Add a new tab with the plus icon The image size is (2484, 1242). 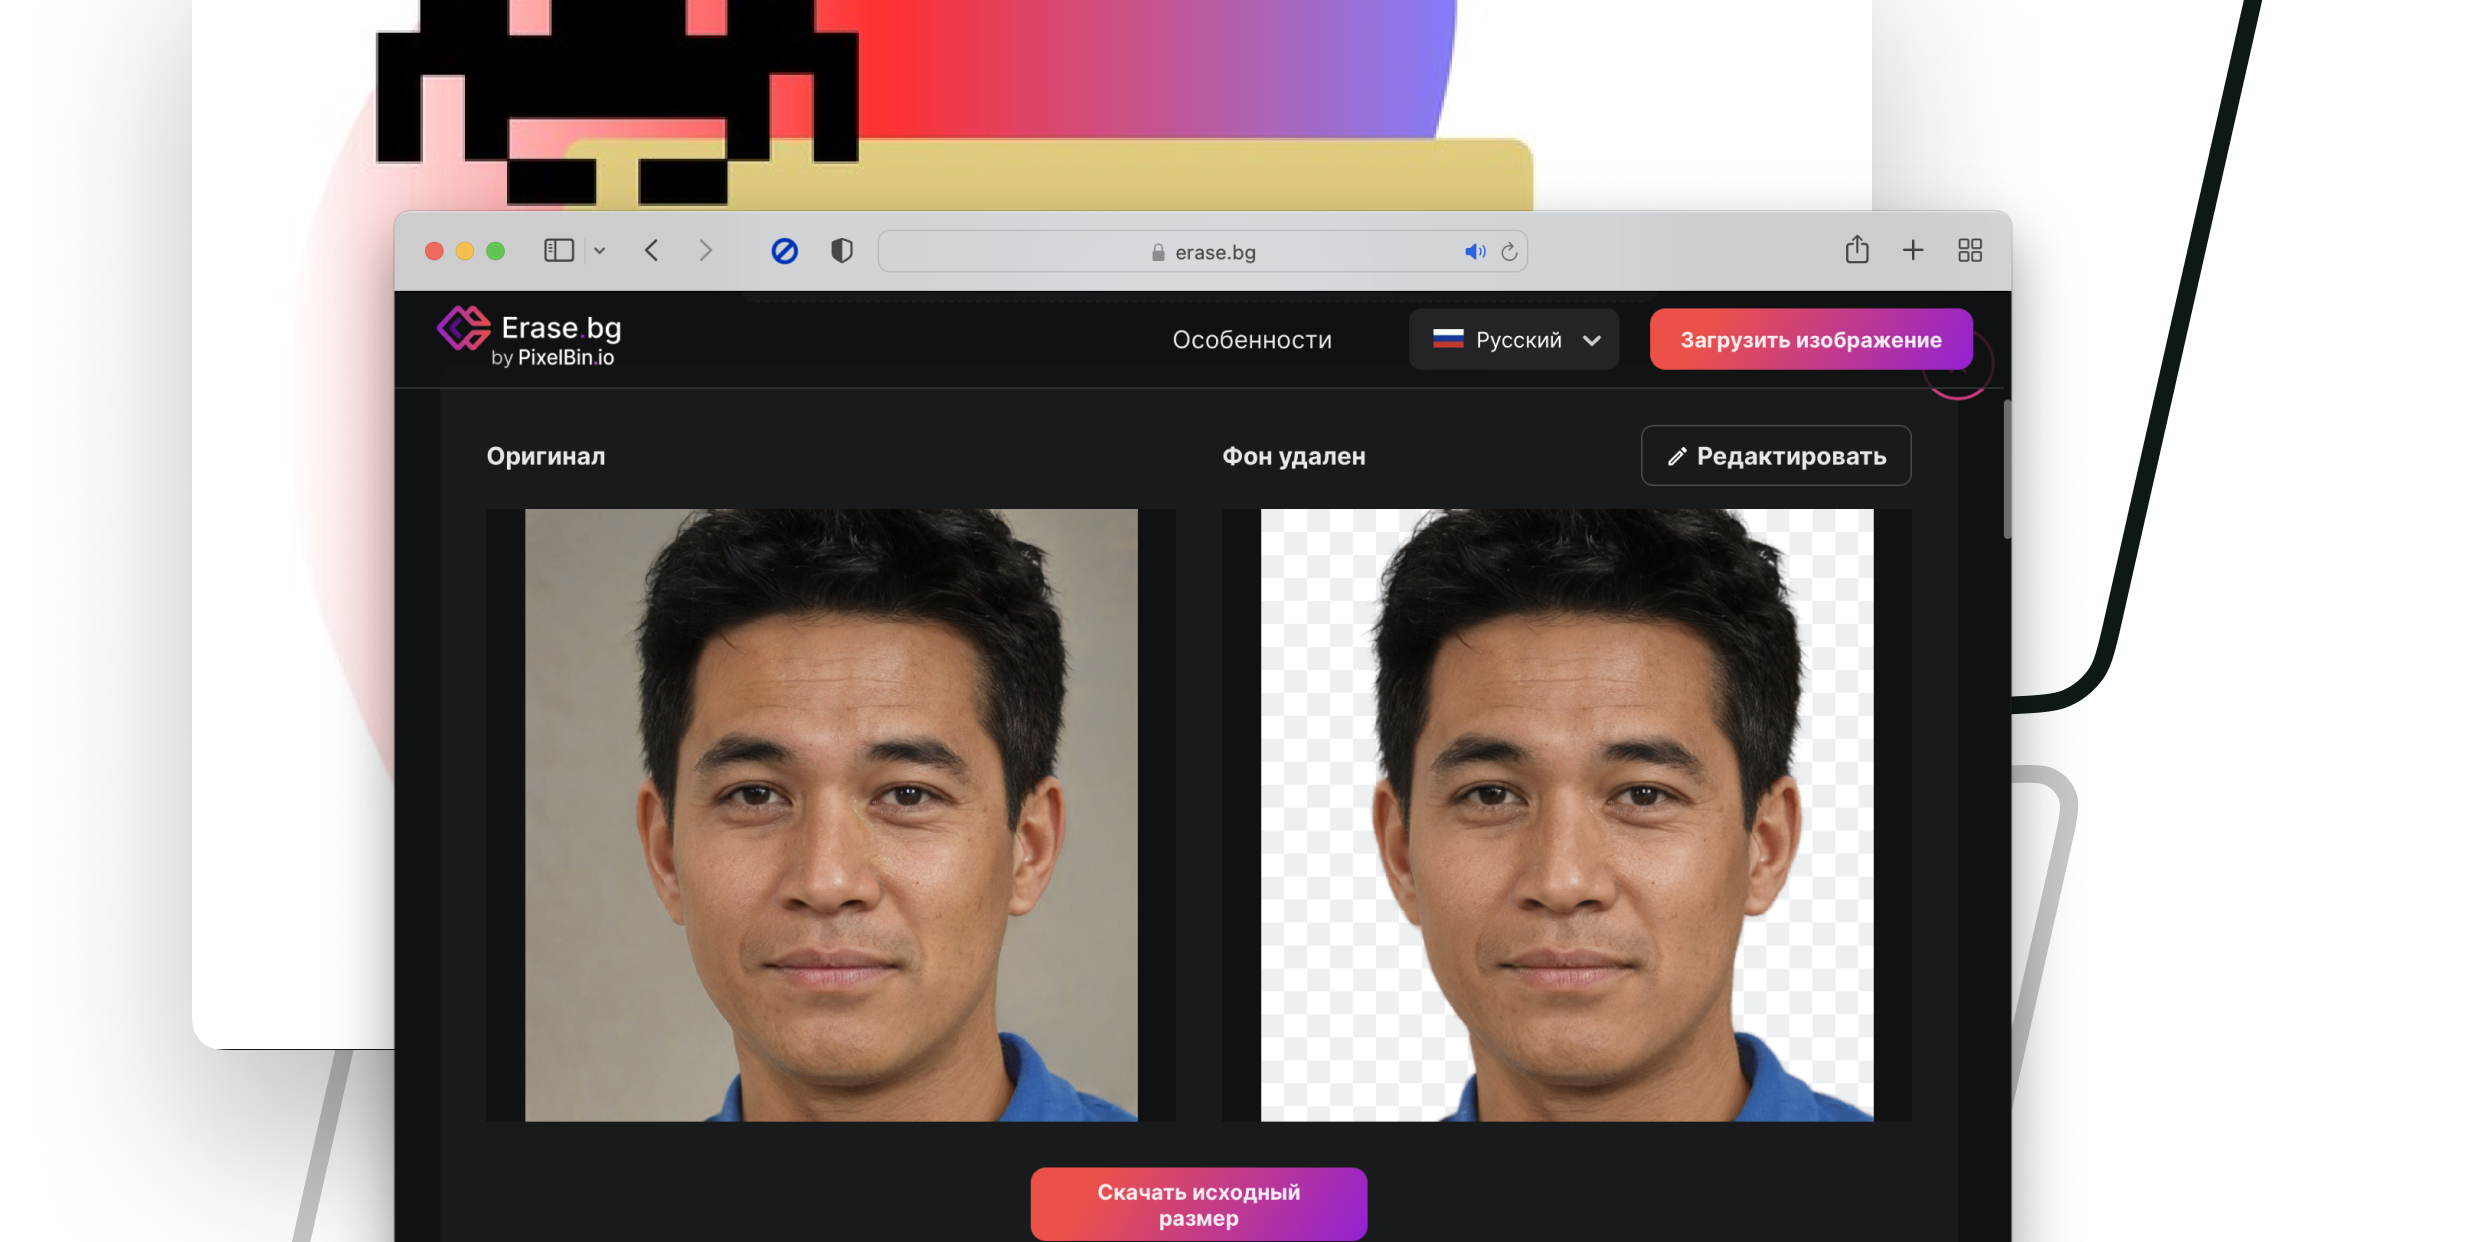tap(1912, 250)
